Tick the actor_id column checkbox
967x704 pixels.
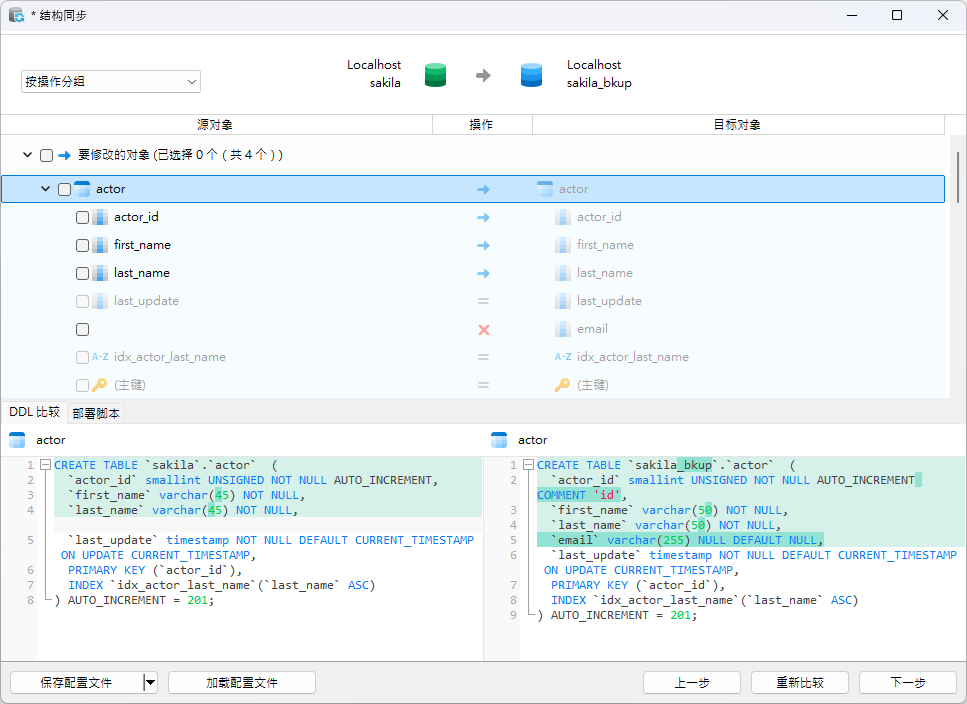83,217
